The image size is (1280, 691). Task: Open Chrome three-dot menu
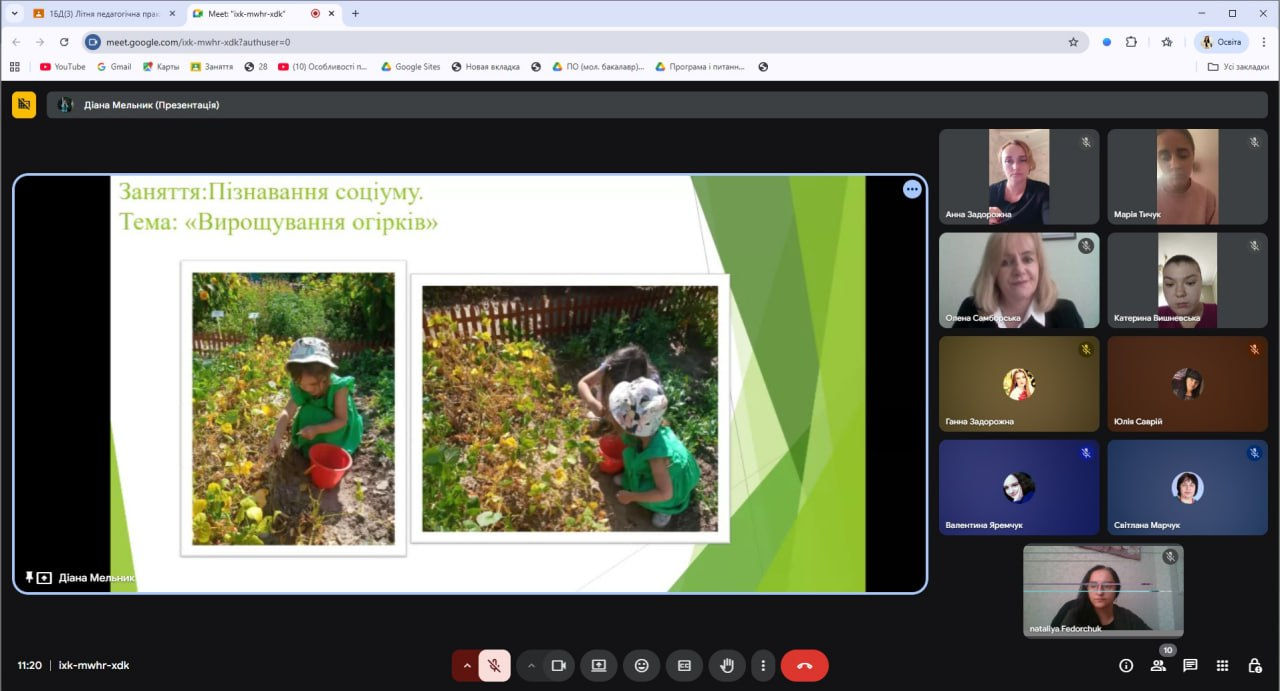point(1263,42)
